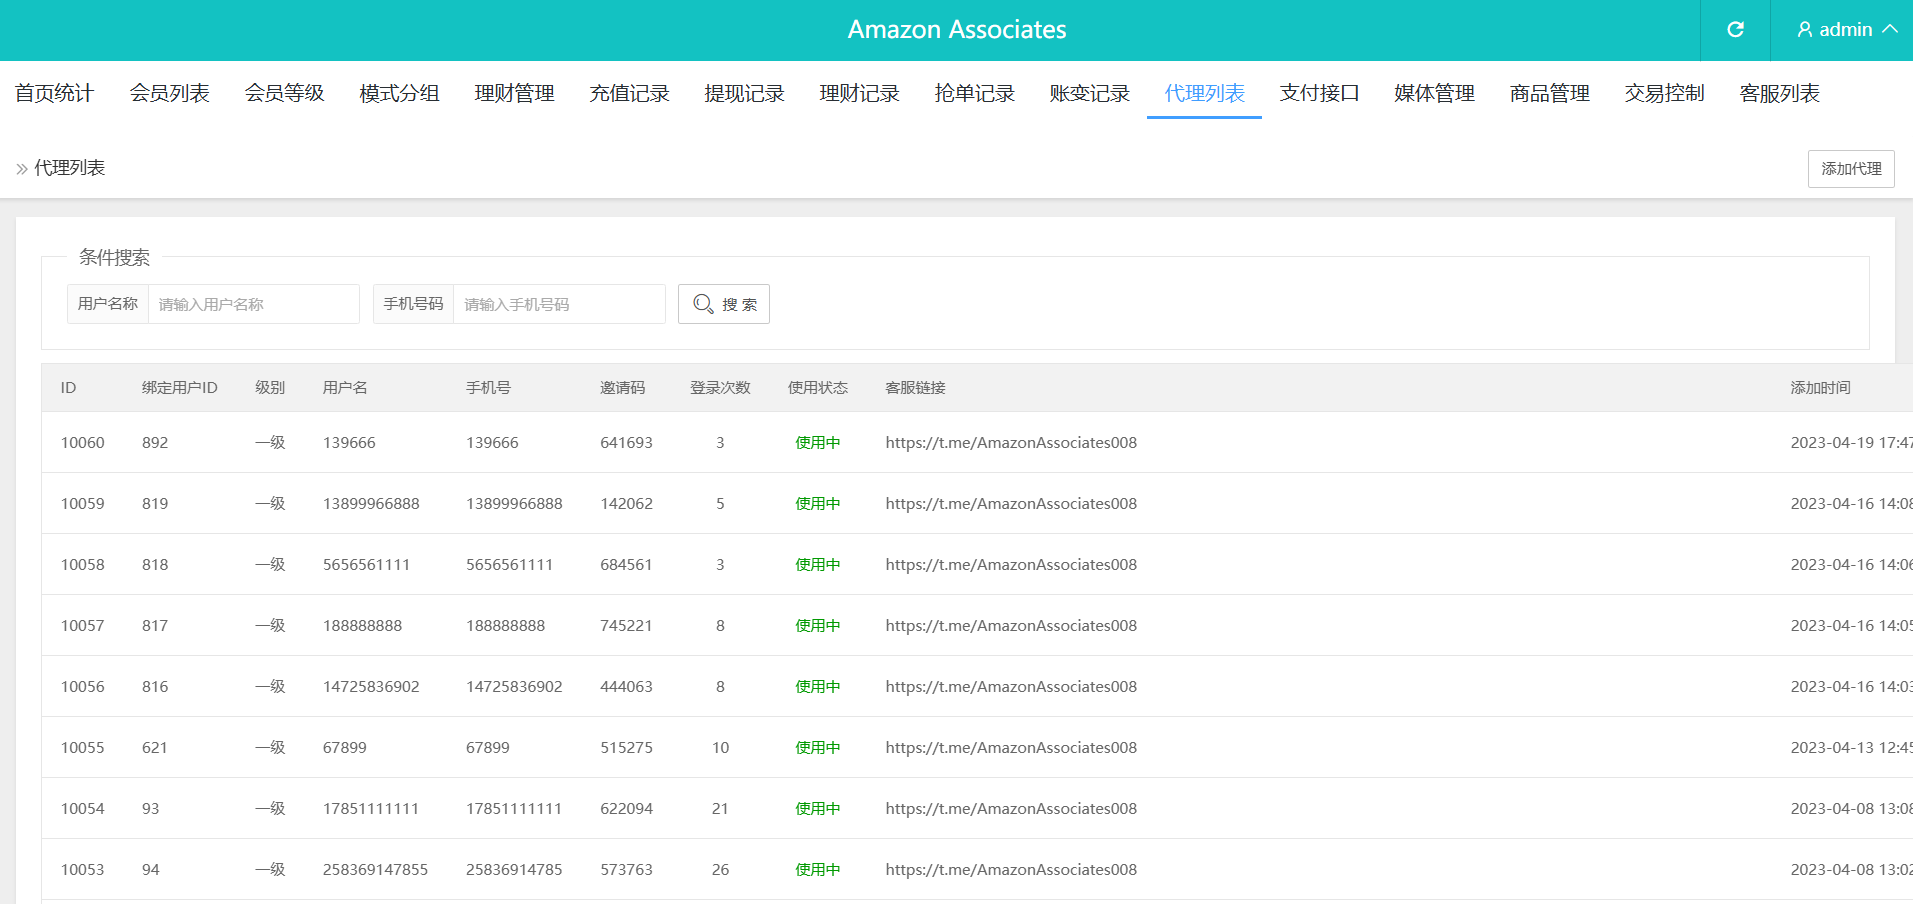Image resolution: width=1913 pixels, height=904 pixels.
Task: Open customer link for ID 10057
Action: (1011, 625)
